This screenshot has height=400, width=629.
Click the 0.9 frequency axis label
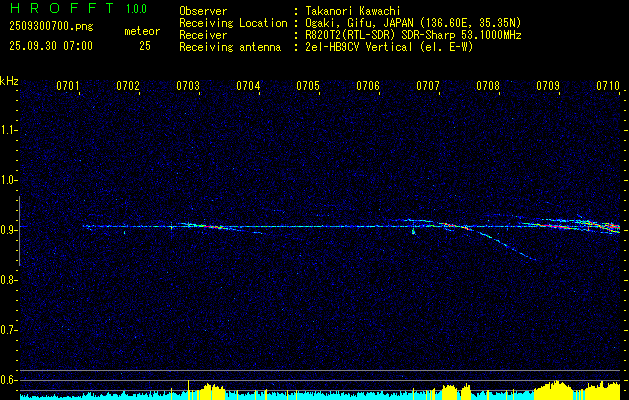(9, 229)
